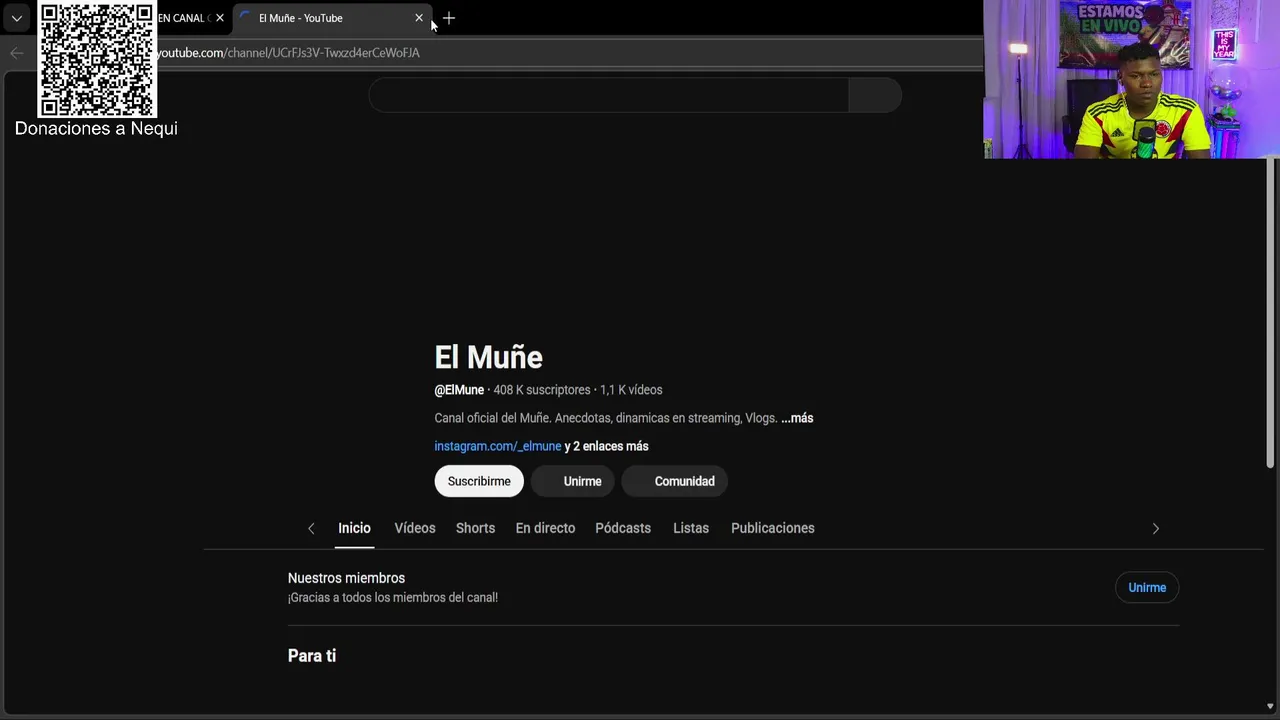Open the new tab plus button

point(449,18)
